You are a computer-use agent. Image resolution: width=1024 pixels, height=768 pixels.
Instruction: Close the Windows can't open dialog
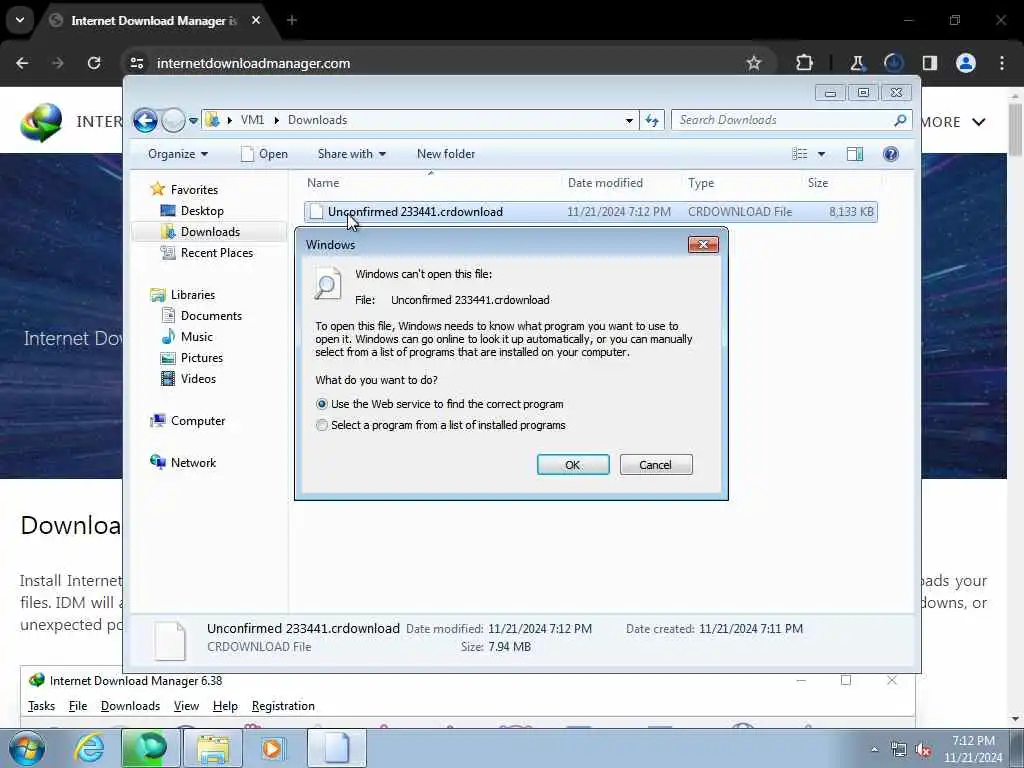[x=703, y=245]
